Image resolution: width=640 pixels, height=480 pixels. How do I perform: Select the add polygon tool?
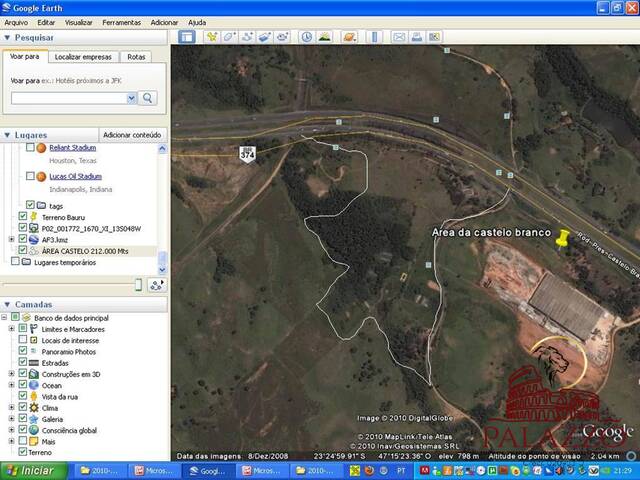[x=229, y=37]
